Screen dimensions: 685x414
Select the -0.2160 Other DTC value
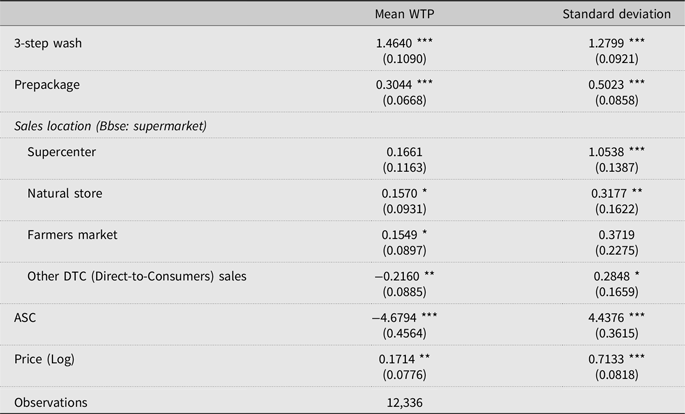(x=397, y=276)
